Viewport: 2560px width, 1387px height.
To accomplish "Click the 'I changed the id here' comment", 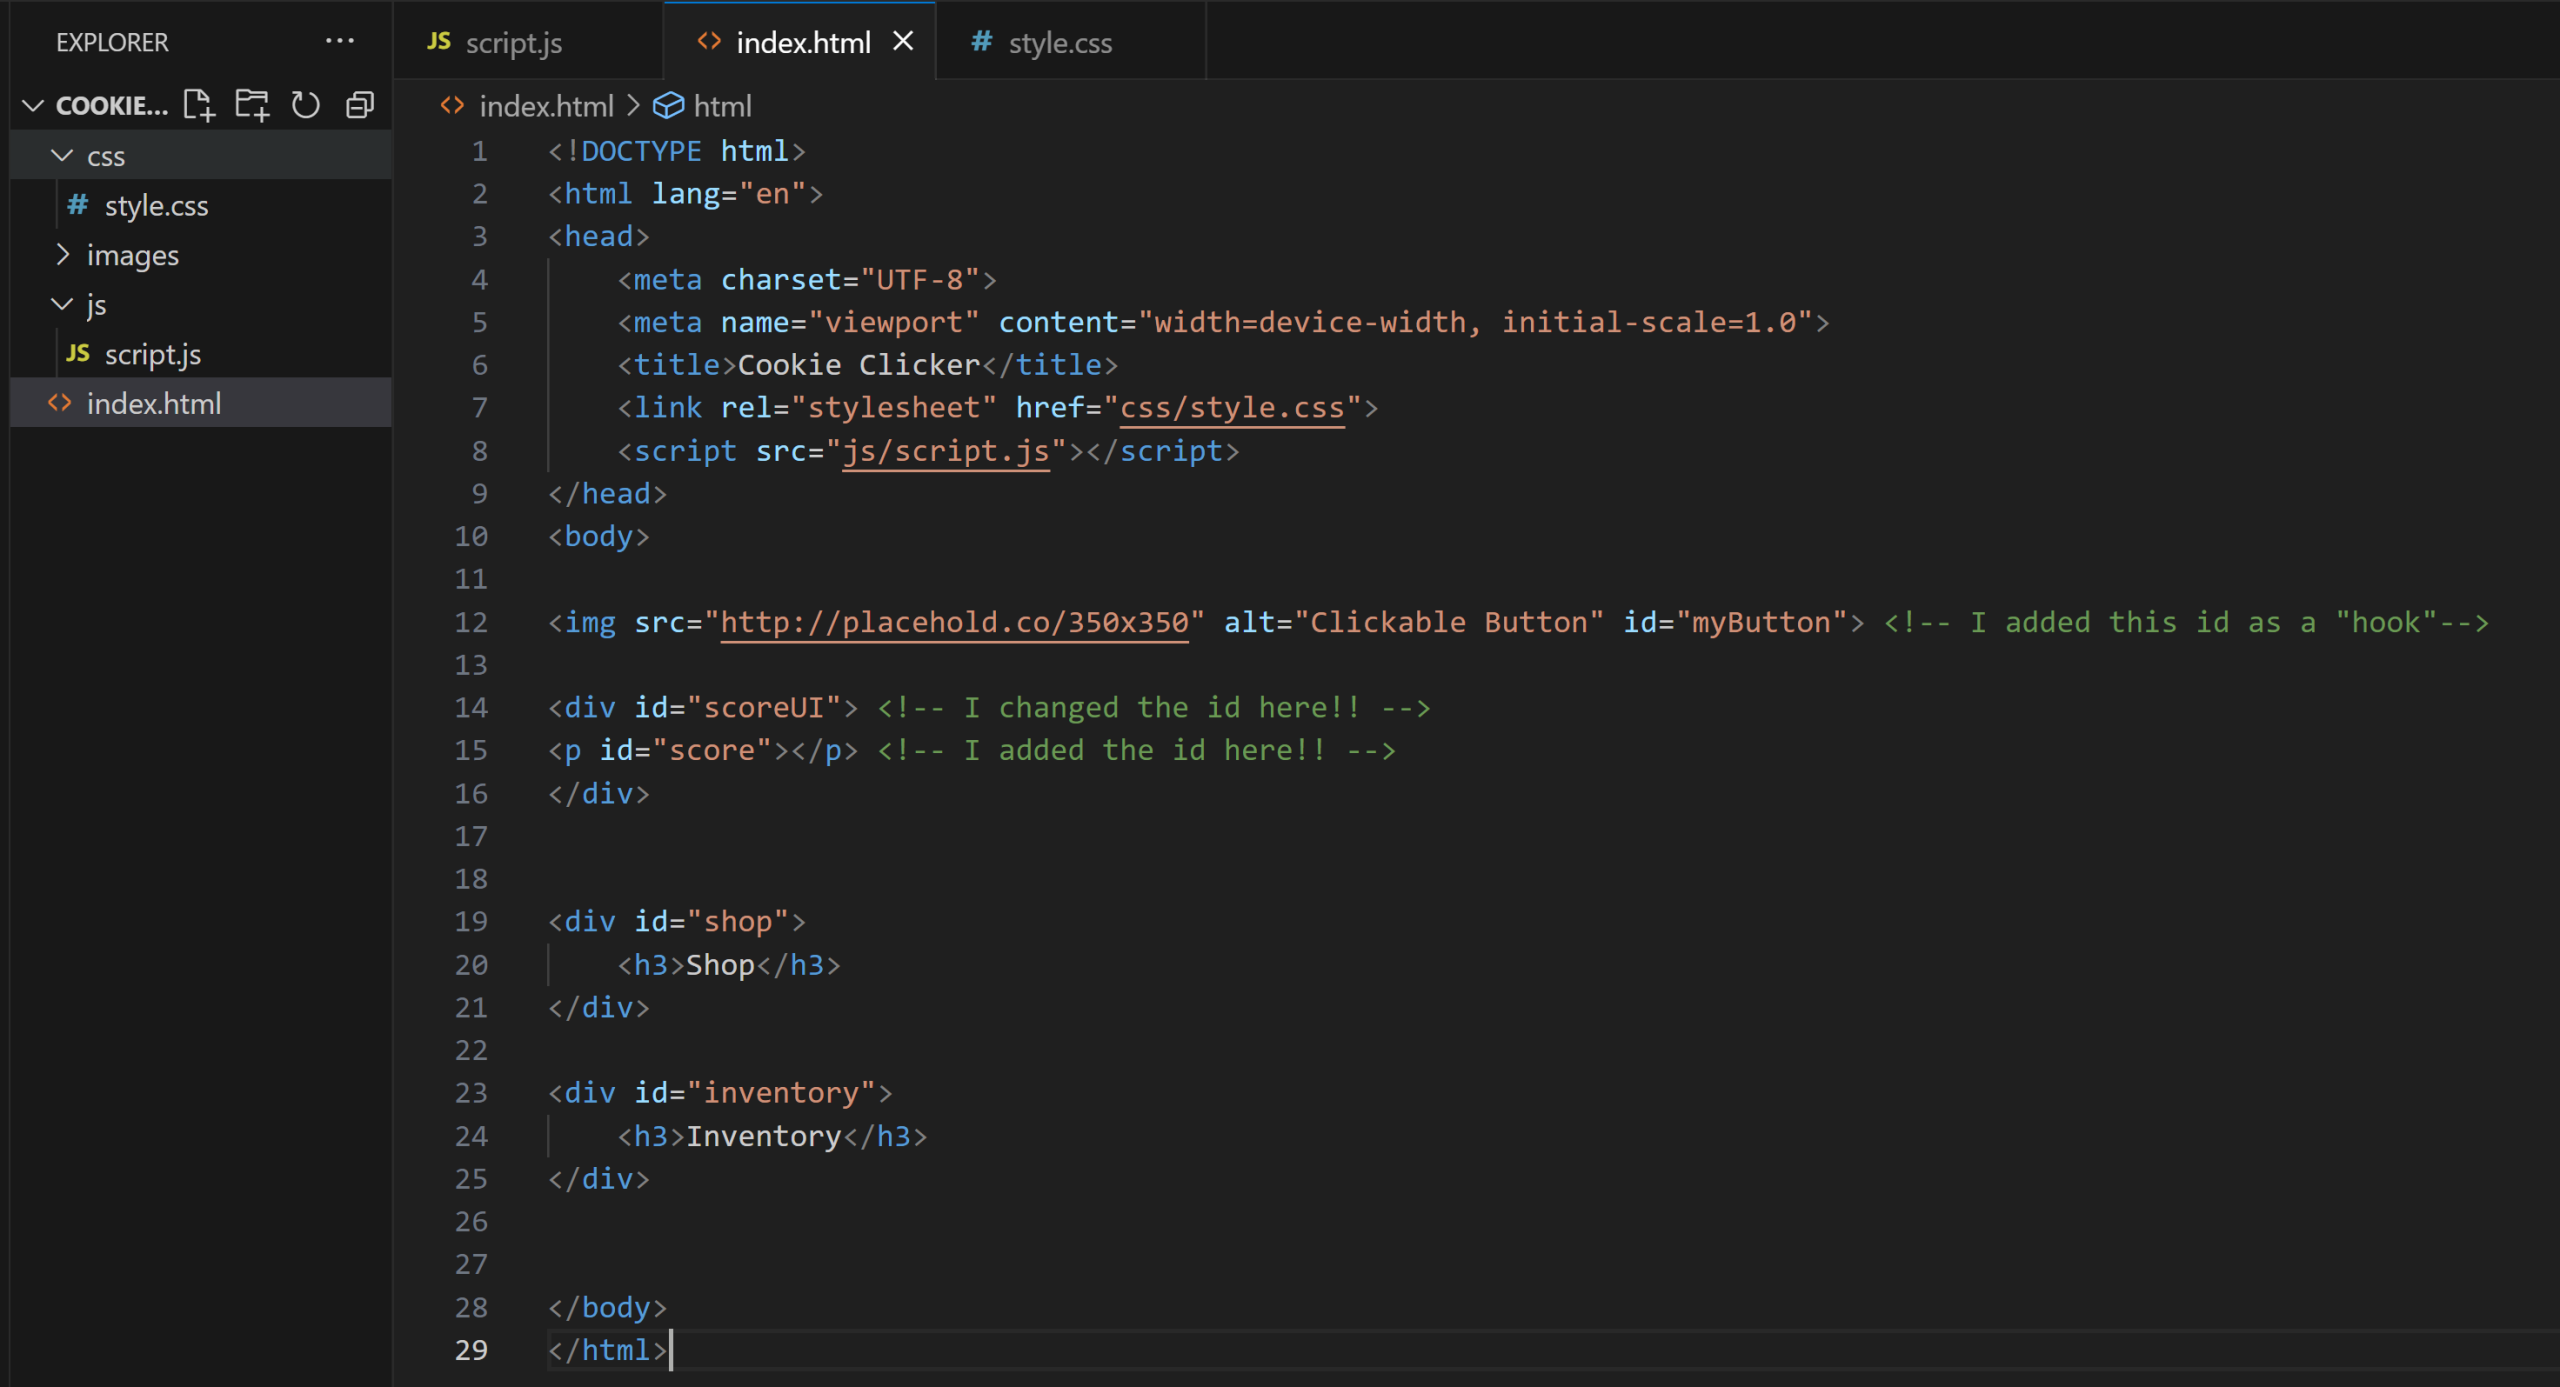I will click(x=1154, y=707).
